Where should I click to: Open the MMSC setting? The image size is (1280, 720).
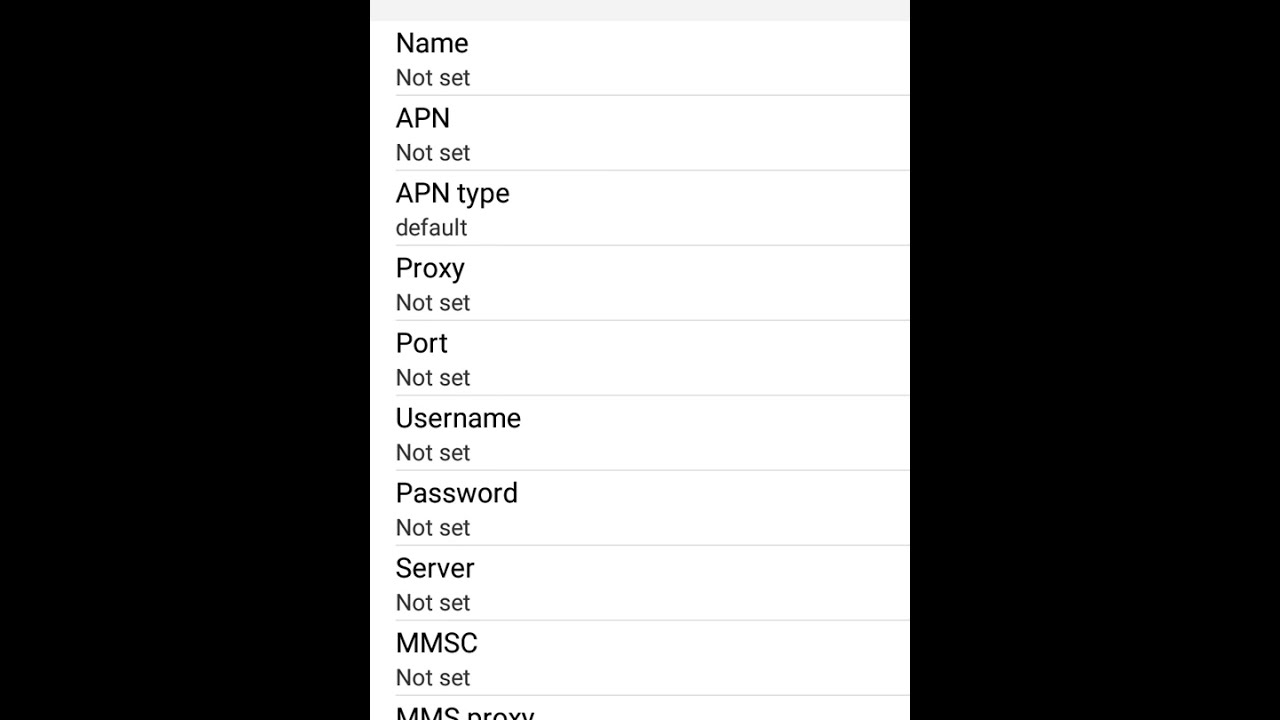436,643
